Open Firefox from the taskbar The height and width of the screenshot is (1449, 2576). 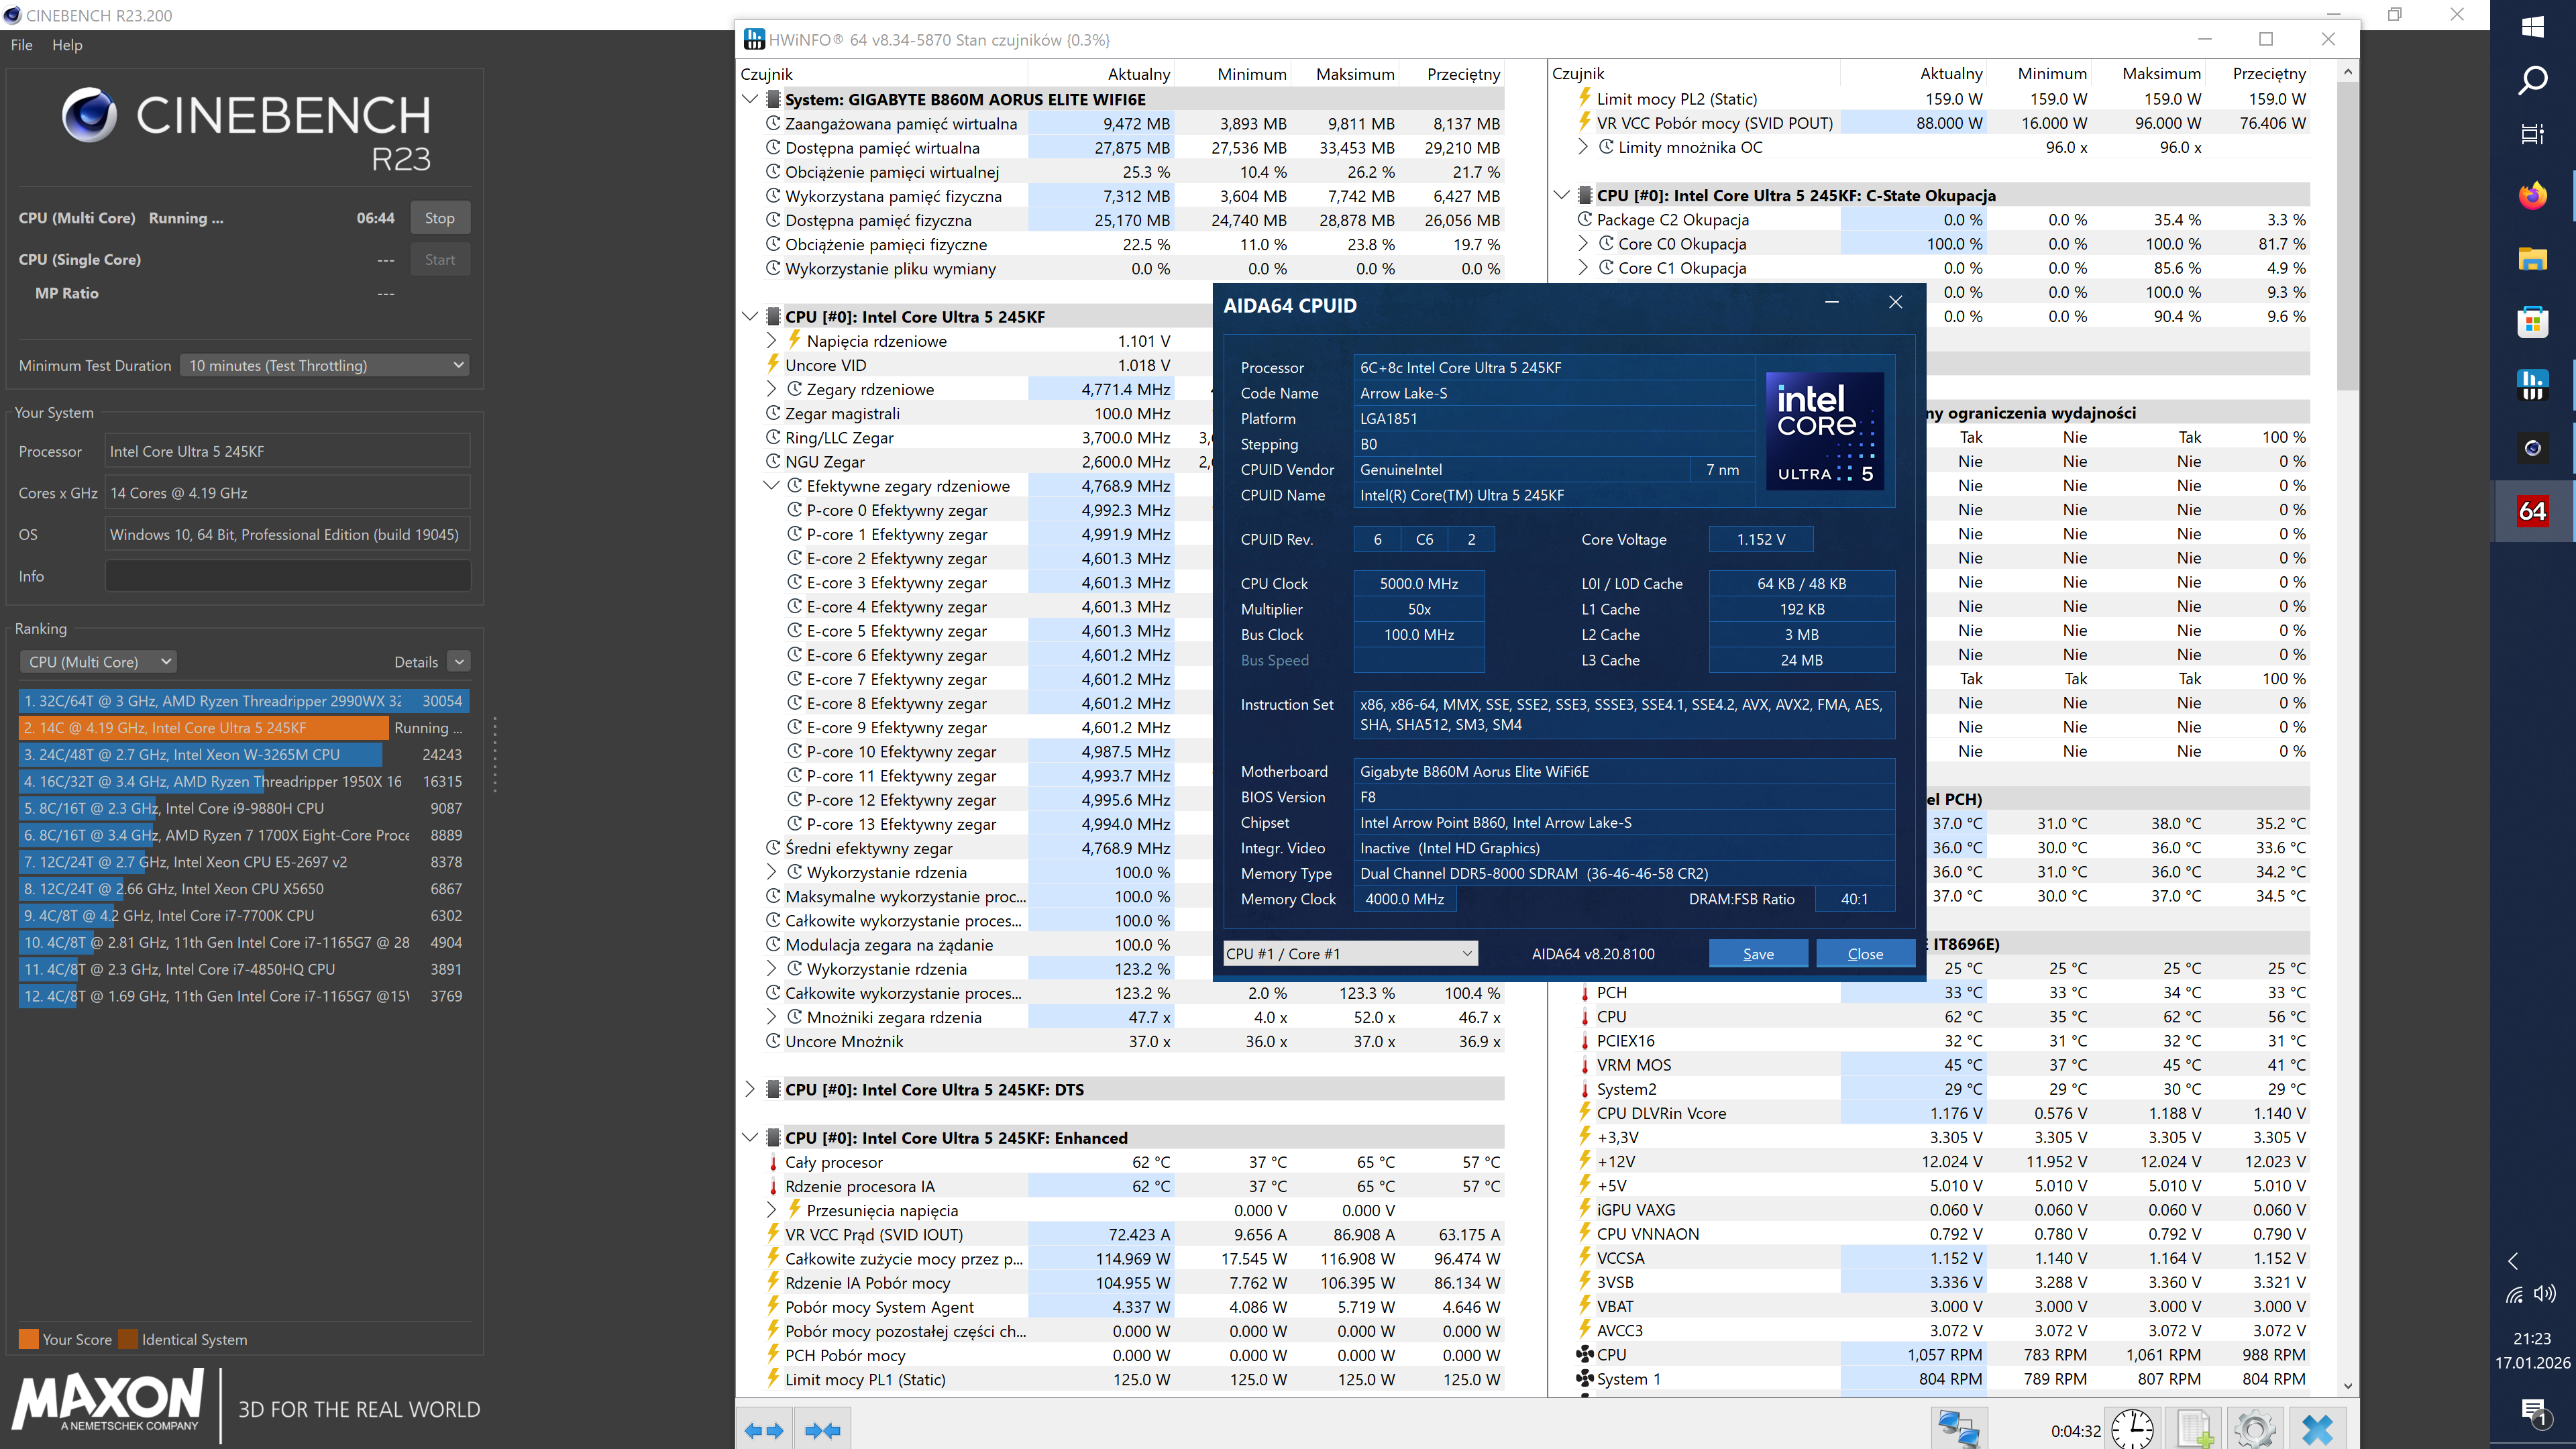pos(2532,196)
